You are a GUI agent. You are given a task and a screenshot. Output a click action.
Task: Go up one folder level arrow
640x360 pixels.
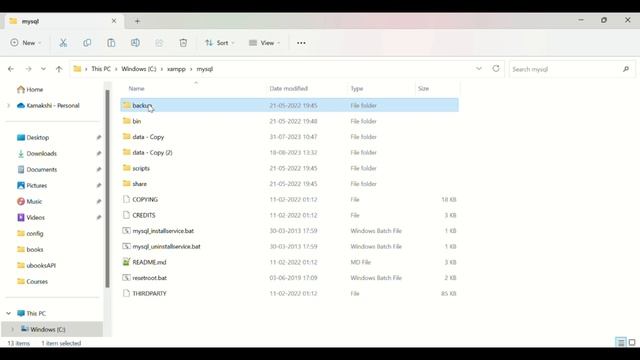pos(59,69)
